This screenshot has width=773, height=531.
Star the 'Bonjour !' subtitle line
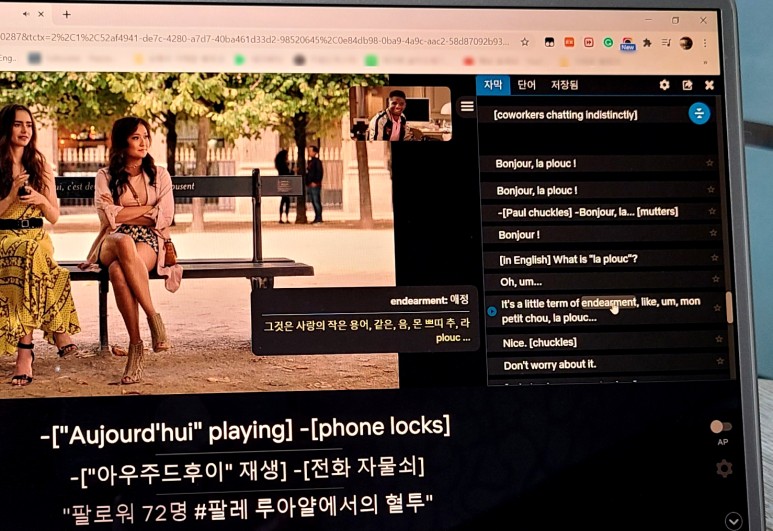coord(713,233)
